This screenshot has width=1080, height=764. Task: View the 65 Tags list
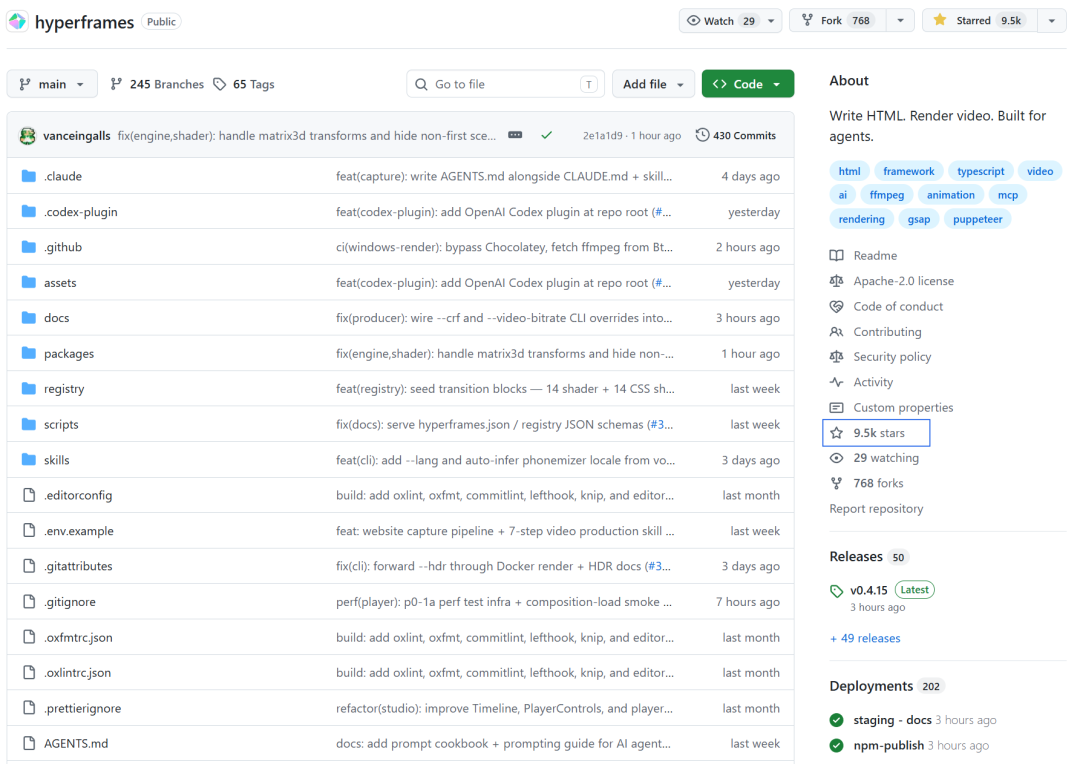point(244,85)
